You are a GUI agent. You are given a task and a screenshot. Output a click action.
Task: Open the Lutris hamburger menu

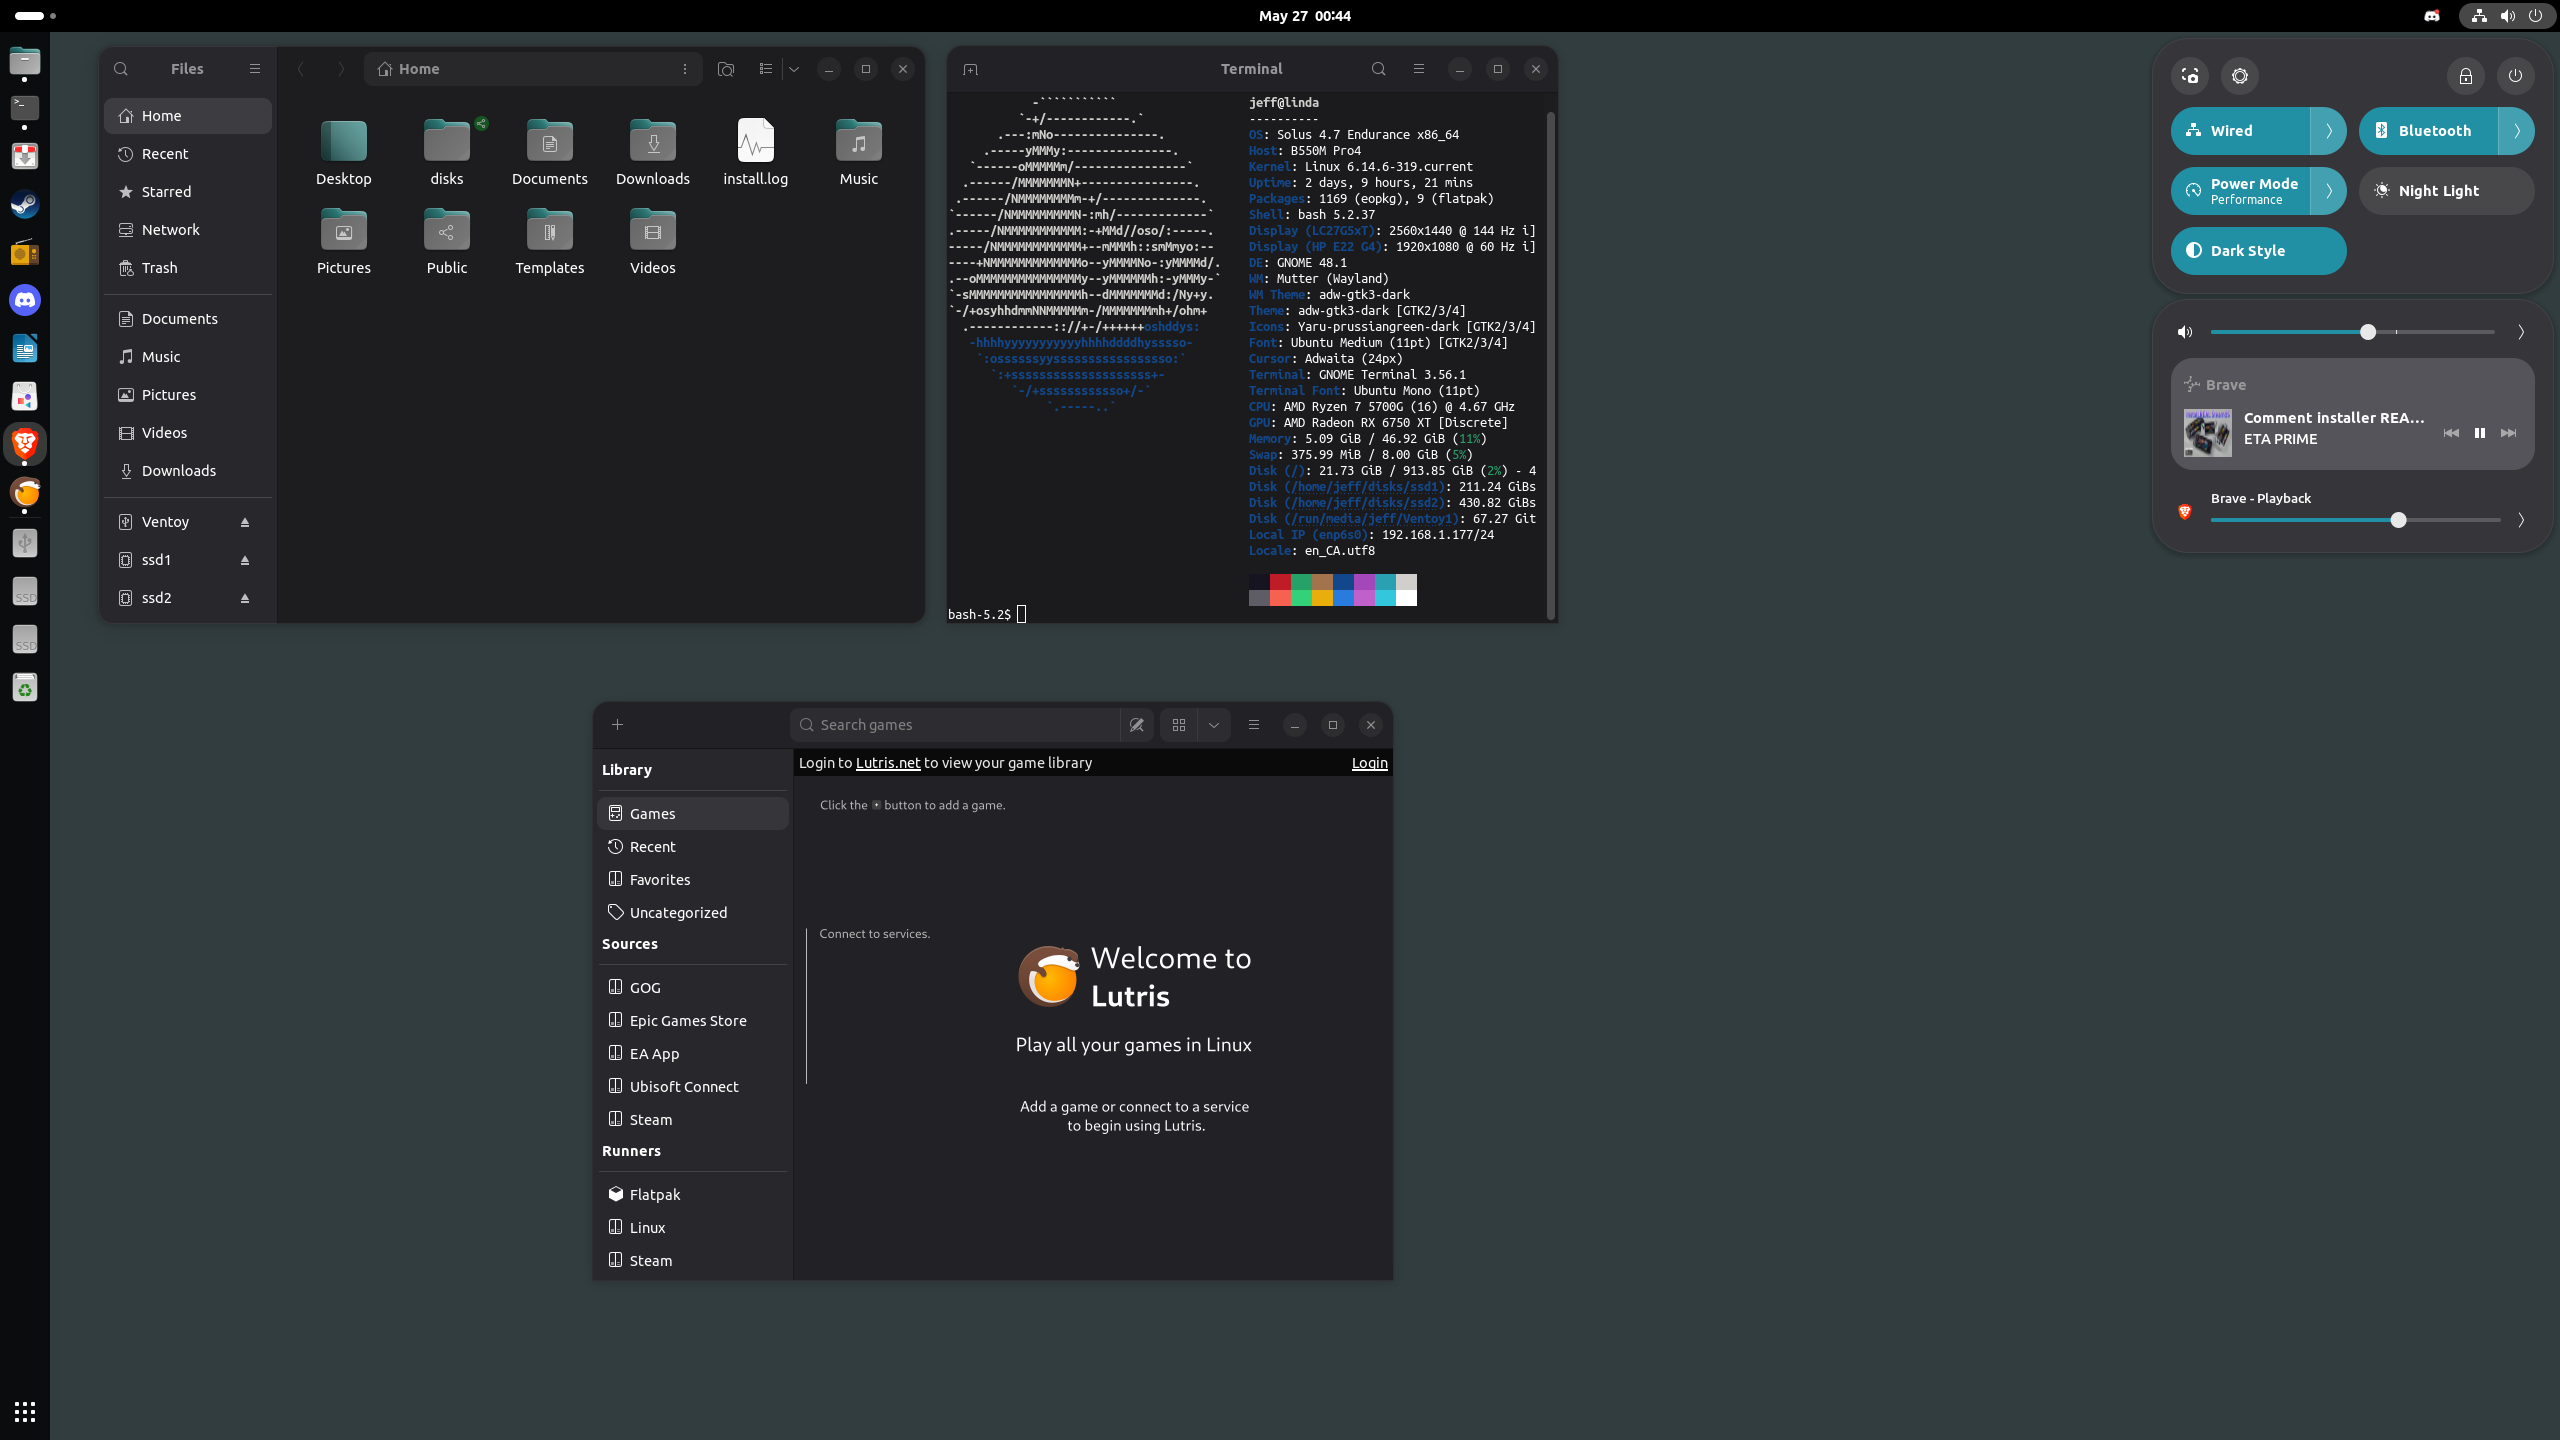click(x=1254, y=725)
